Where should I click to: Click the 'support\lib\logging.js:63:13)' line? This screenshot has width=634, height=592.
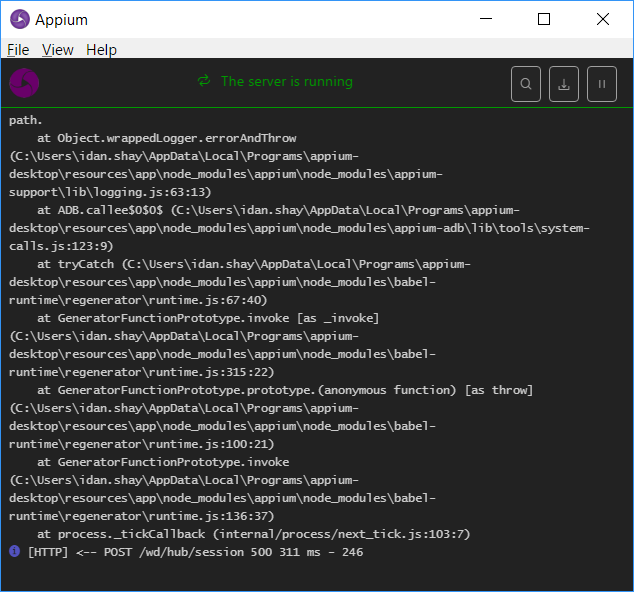pos(110,192)
